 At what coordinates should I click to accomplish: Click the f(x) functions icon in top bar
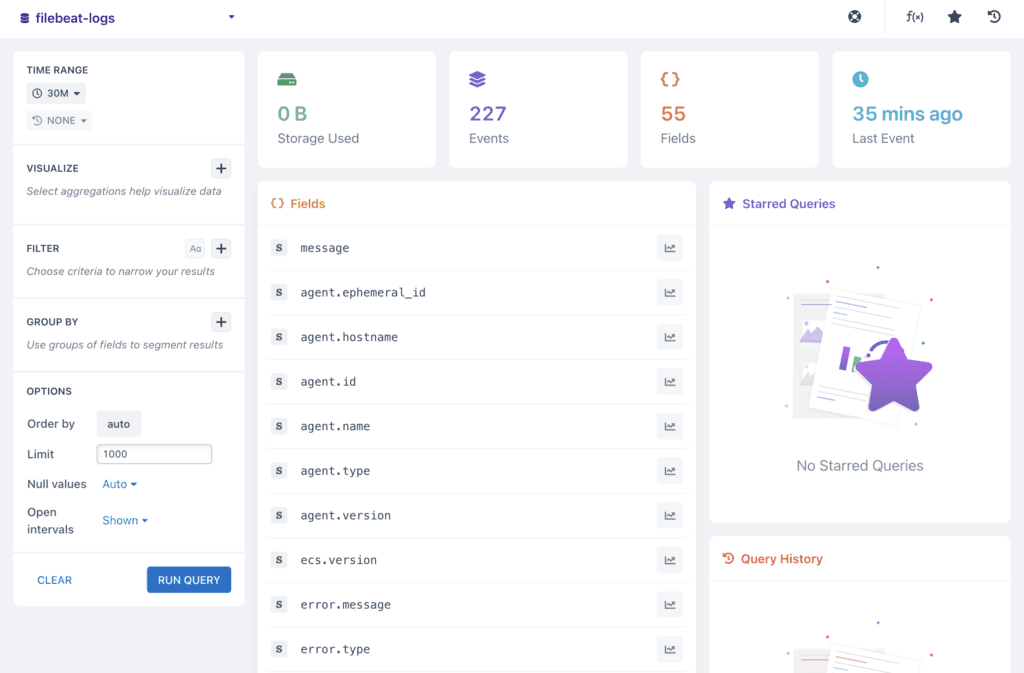tap(914, 17)
